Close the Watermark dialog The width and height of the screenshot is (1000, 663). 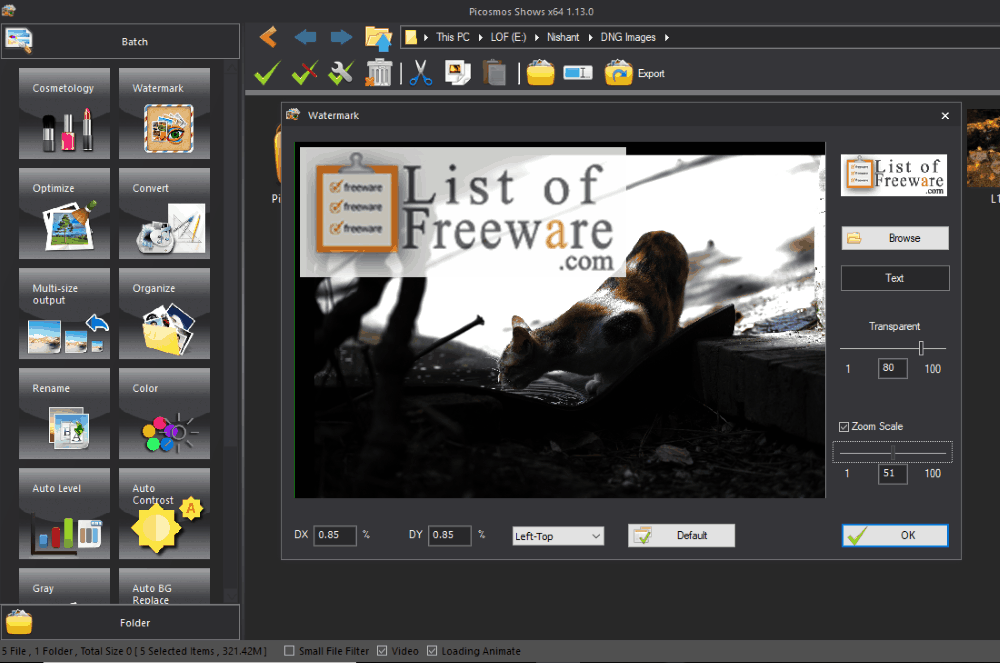945,115
